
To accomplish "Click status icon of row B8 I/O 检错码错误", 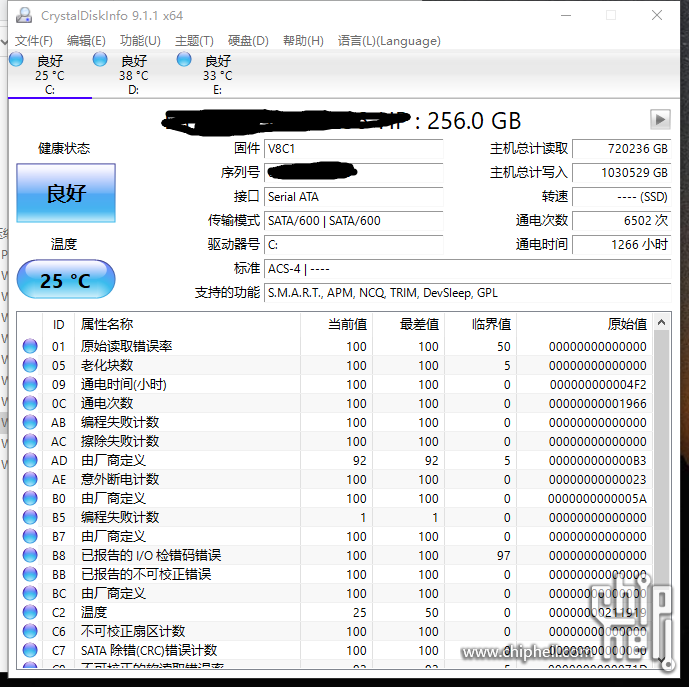I will (30, 555).
